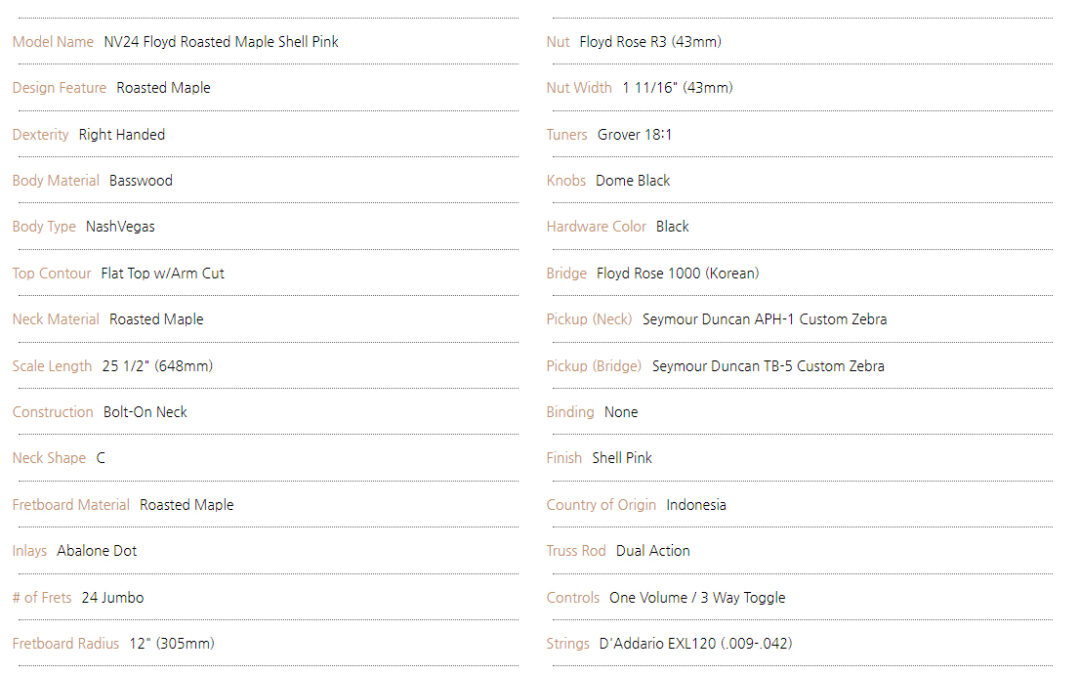Click the Floyd Rose R3 (43mm) nut value
Viewport: 1080px width, 675px height.
pos(651,42)
